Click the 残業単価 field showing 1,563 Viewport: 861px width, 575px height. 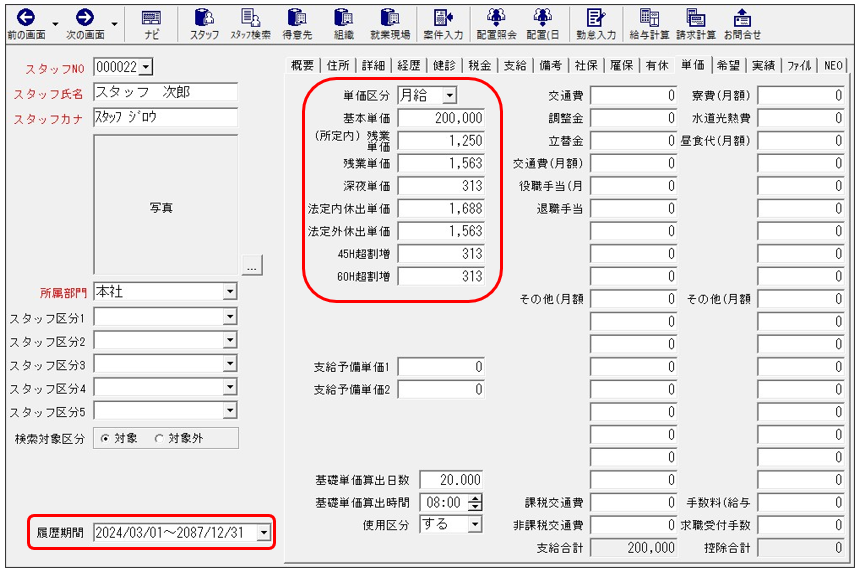[441, 163]
